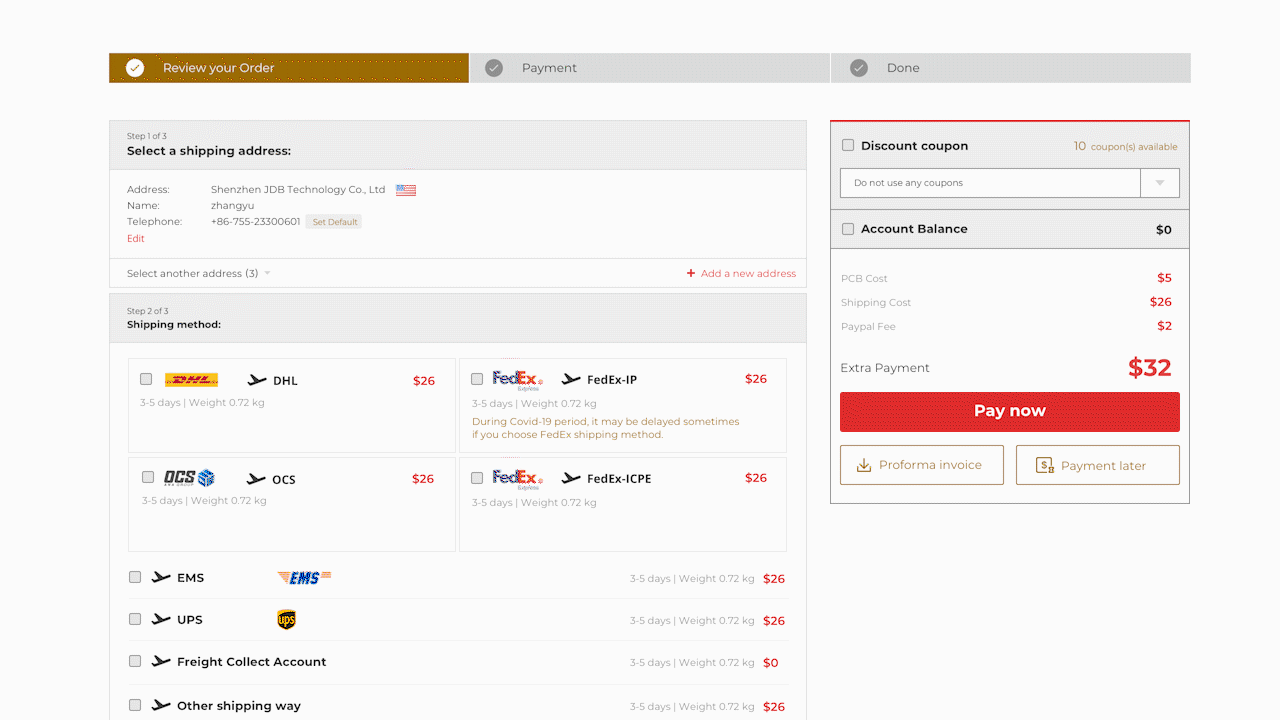Download the Proforma invoice
The image size is (1280, 720).
(921, 465)
